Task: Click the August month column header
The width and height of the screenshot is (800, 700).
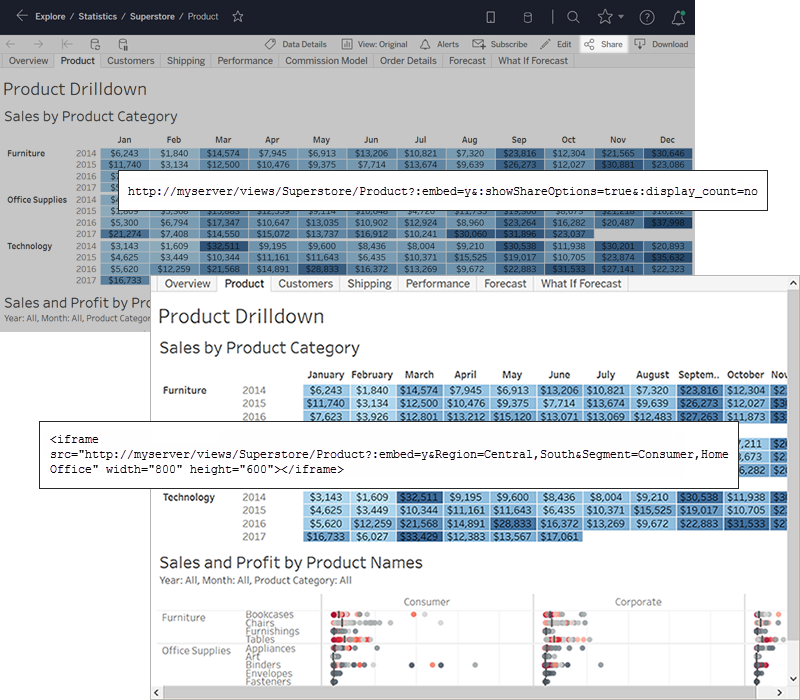Action: pos(652,375)
